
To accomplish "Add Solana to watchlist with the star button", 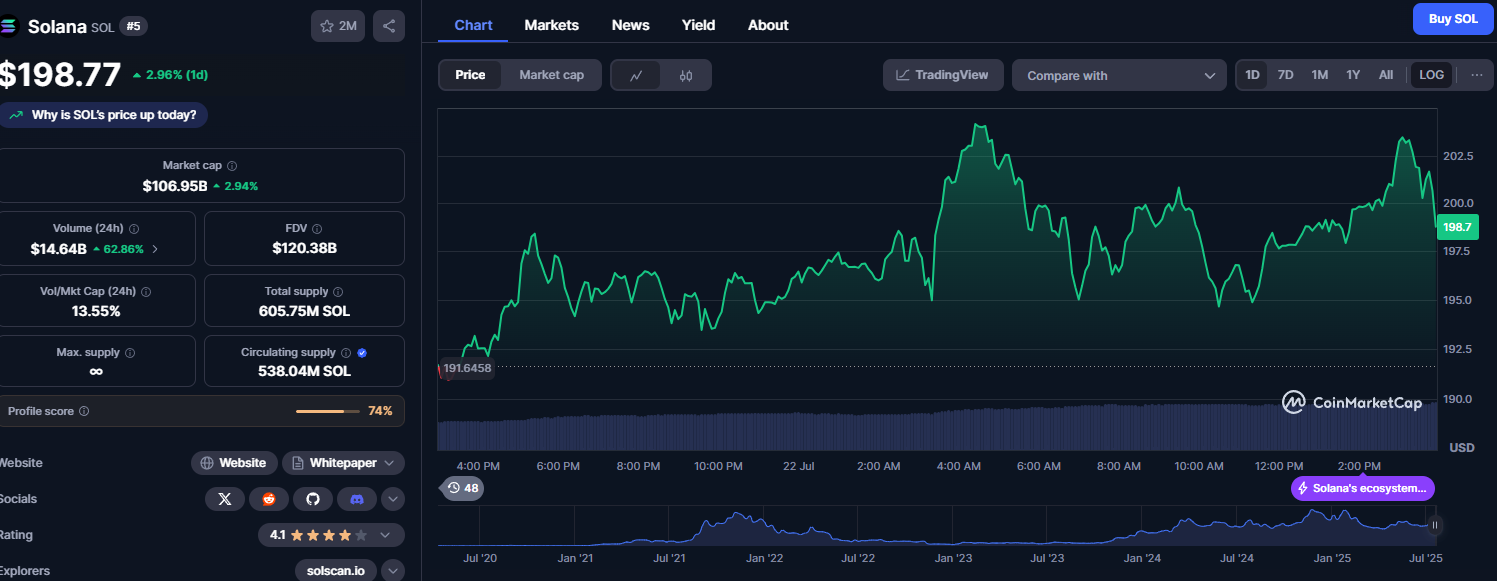I will point(338,26).
